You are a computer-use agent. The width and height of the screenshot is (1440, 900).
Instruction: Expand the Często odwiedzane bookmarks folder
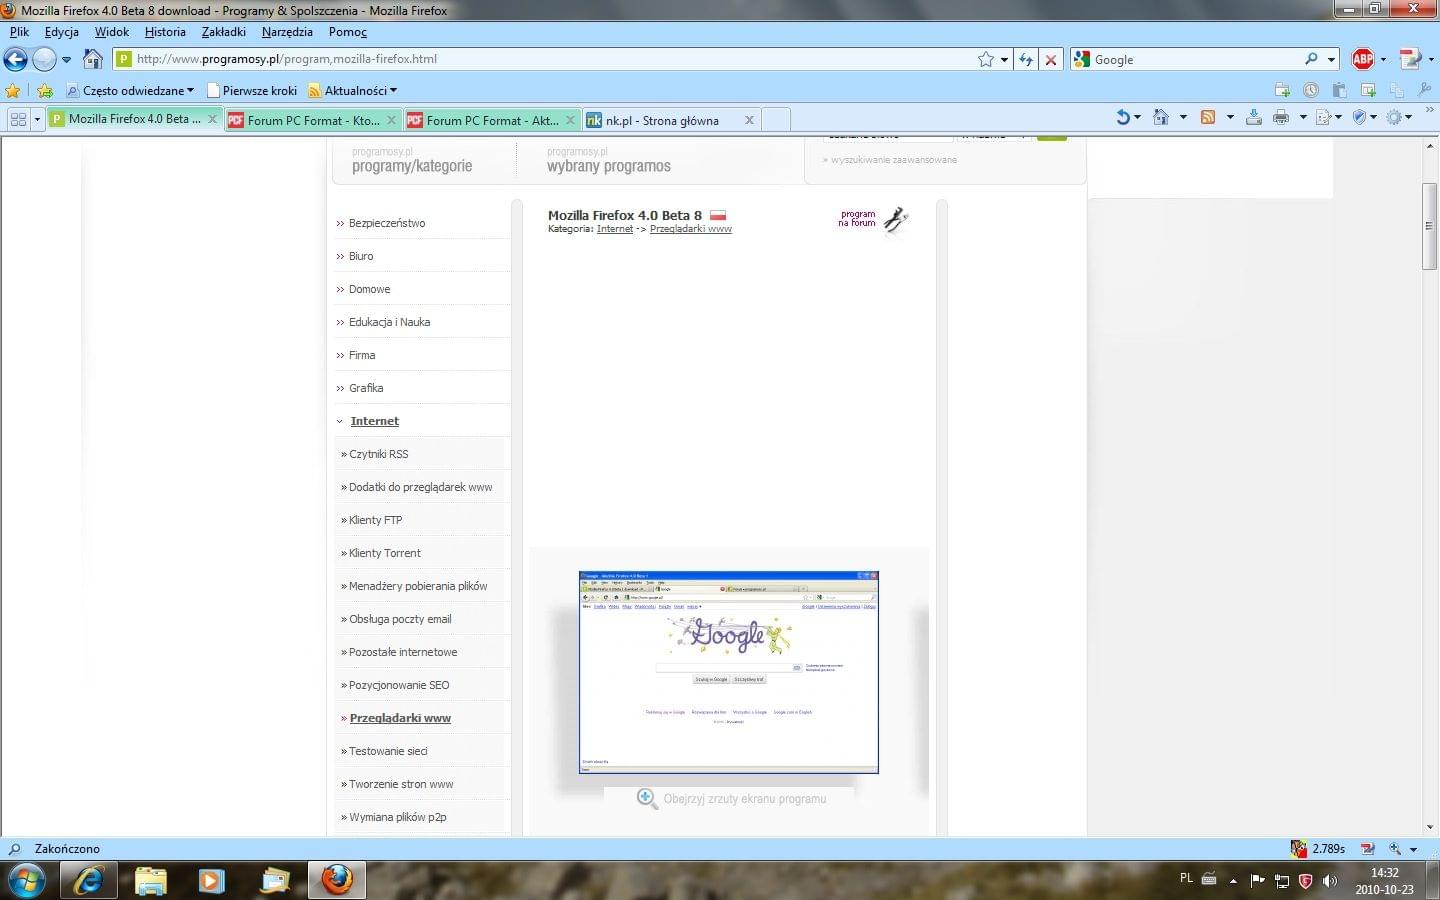133,90
